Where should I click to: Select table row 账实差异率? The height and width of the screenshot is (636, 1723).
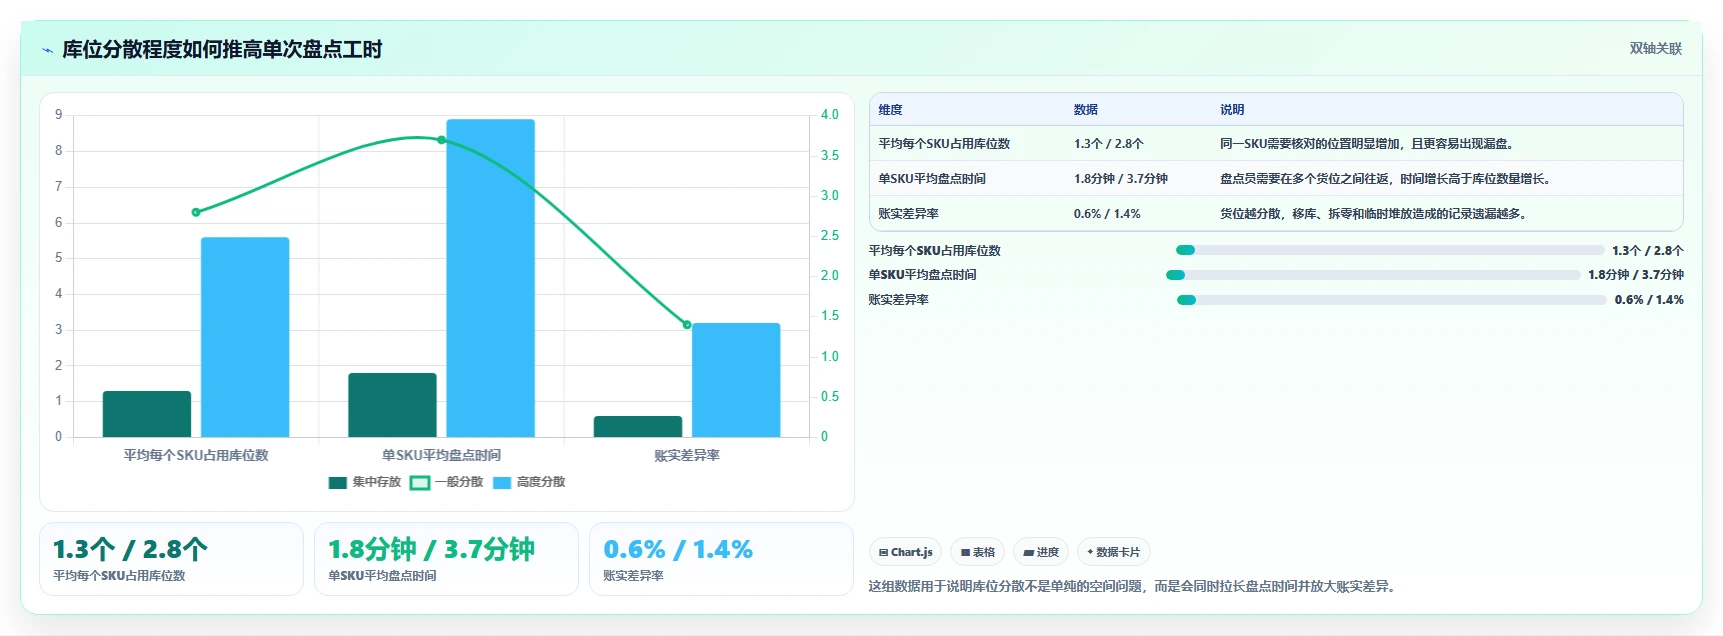pos(1276,214)
